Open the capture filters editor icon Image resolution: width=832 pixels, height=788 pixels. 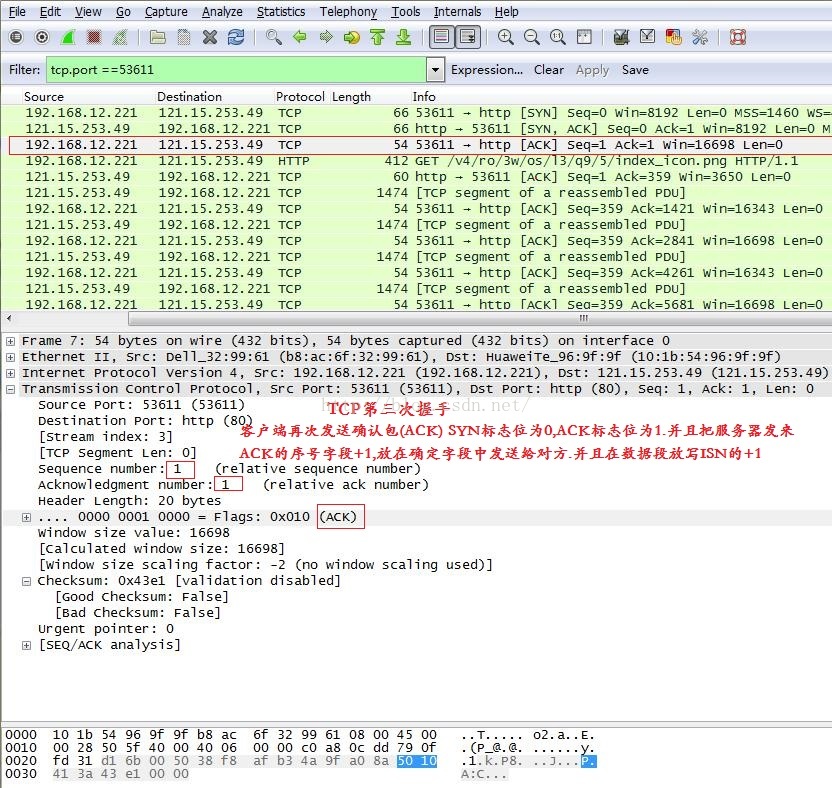[x=621, y=37]
